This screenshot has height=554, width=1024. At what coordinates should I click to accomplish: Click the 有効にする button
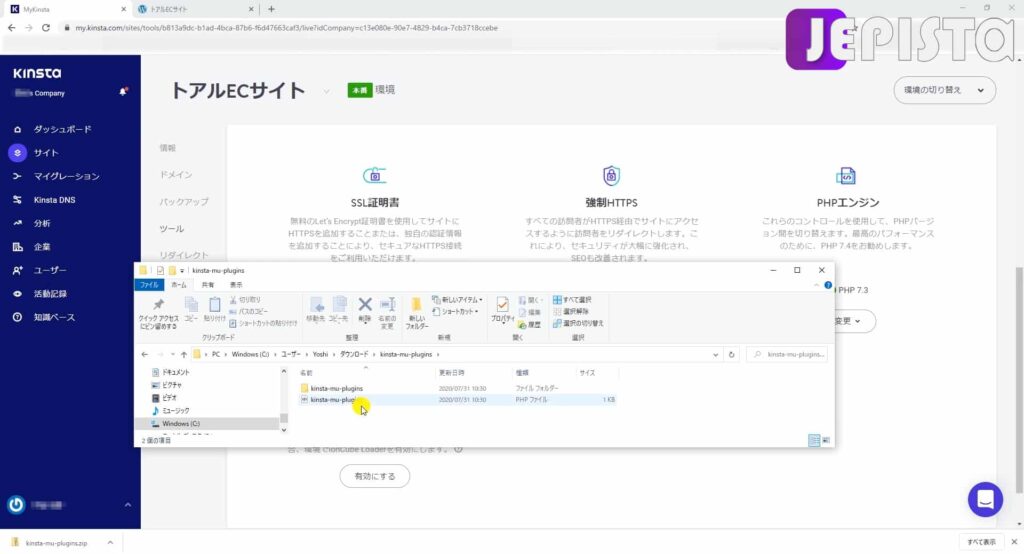[x=375, y=476]
